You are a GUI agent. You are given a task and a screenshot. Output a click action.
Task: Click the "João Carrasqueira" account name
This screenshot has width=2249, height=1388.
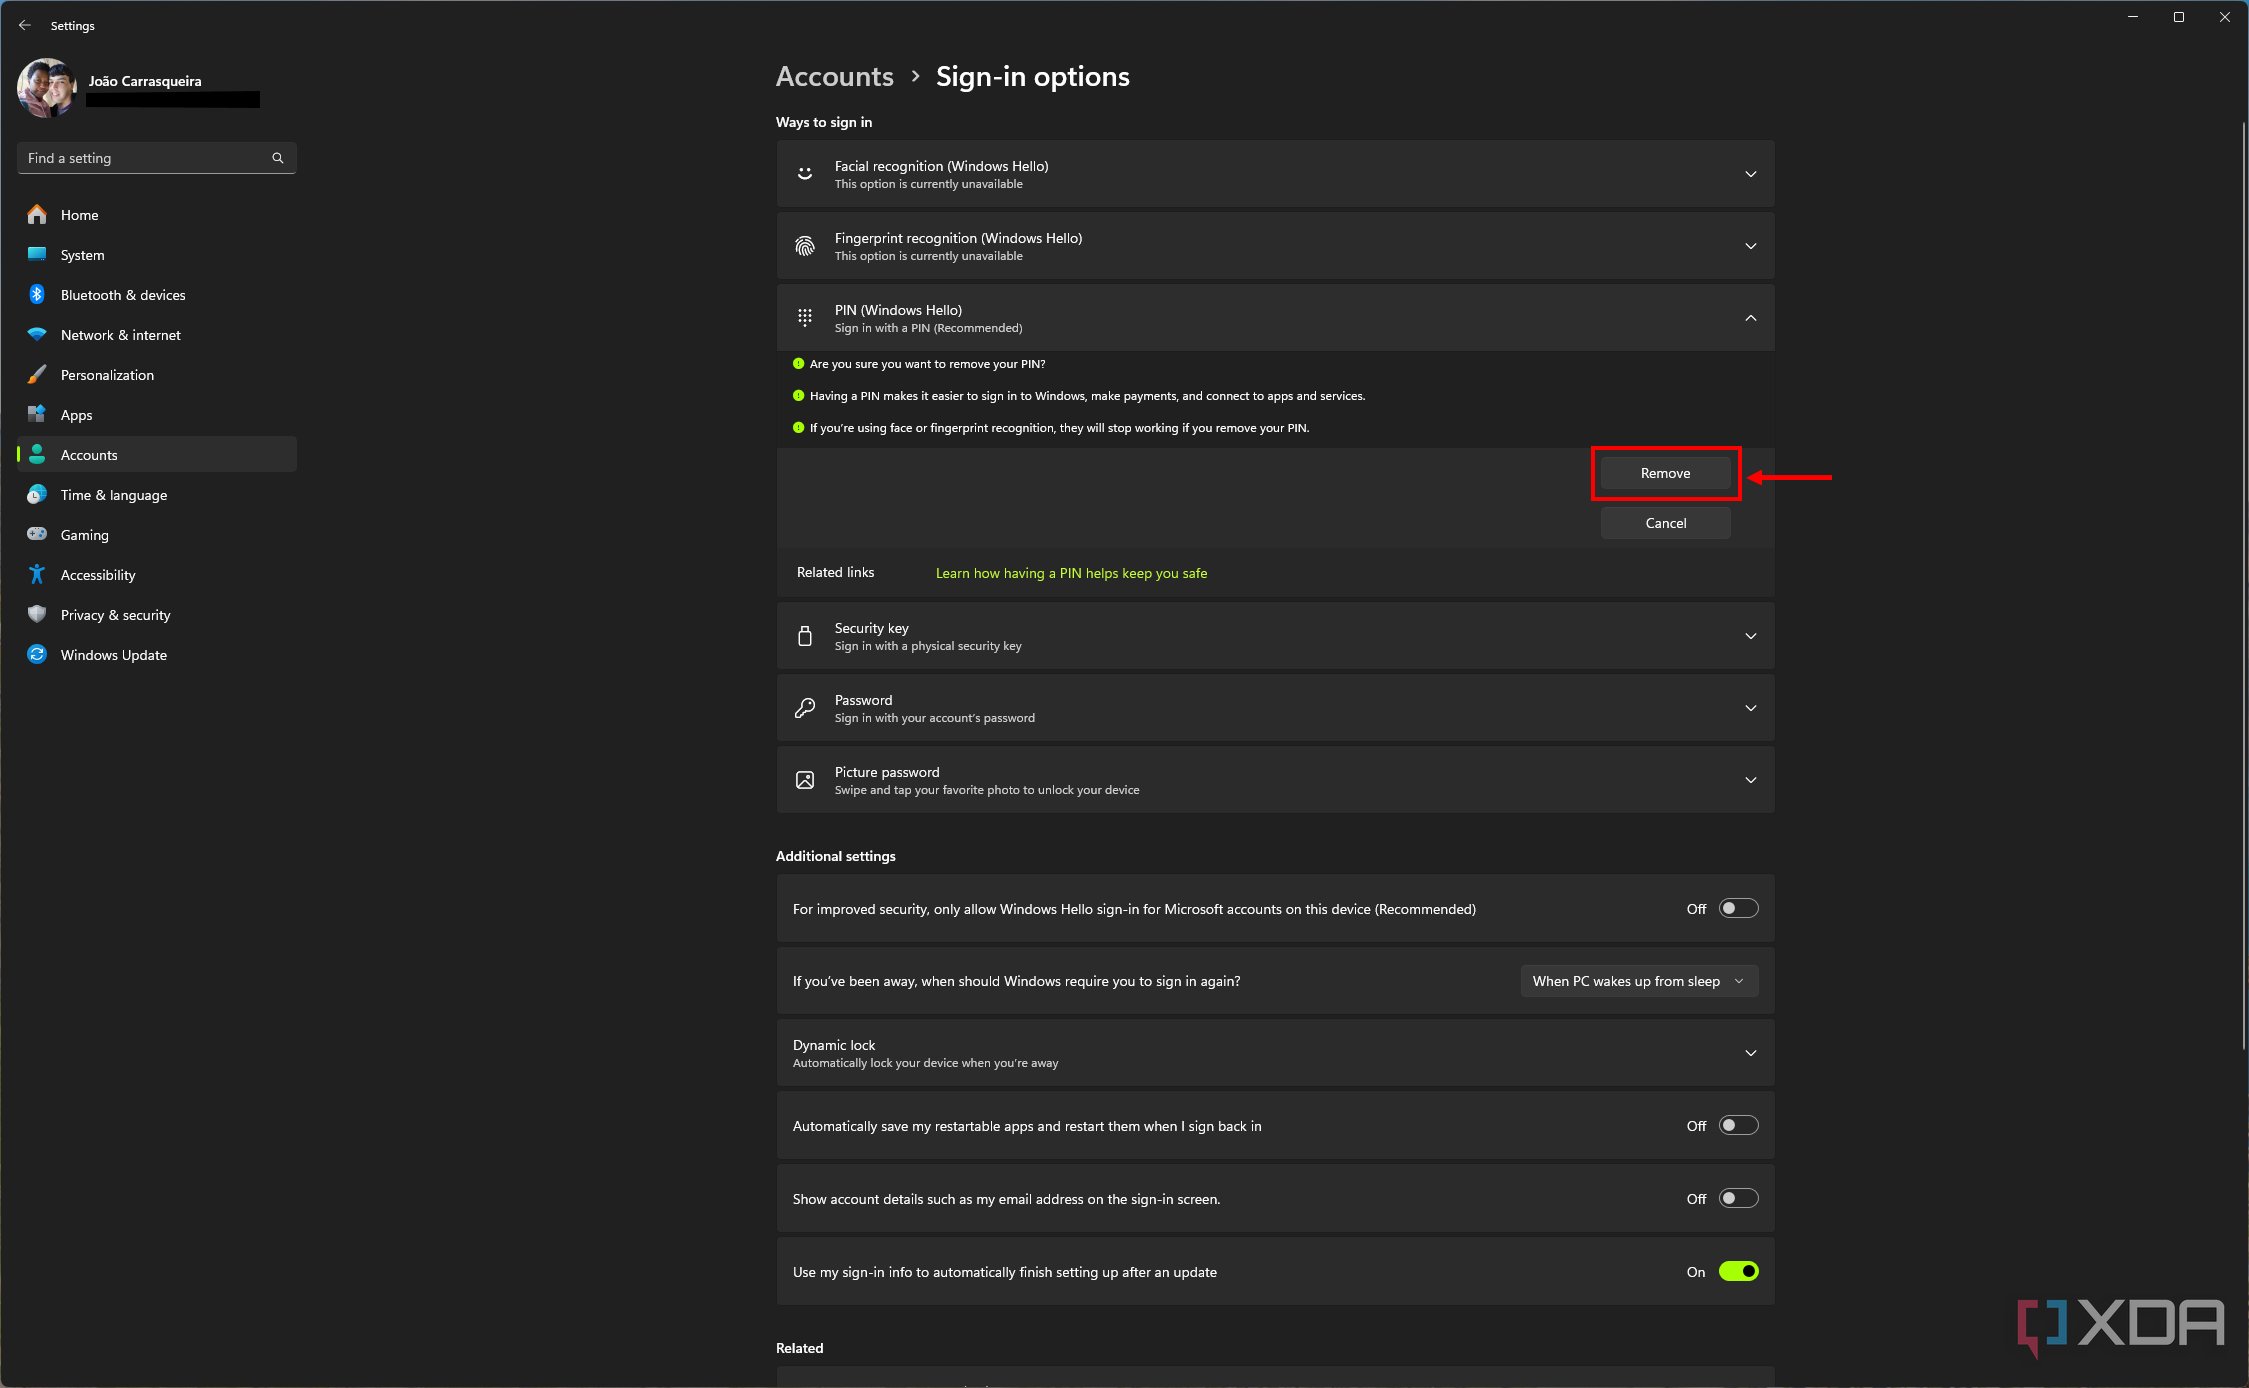coord(145,81)
